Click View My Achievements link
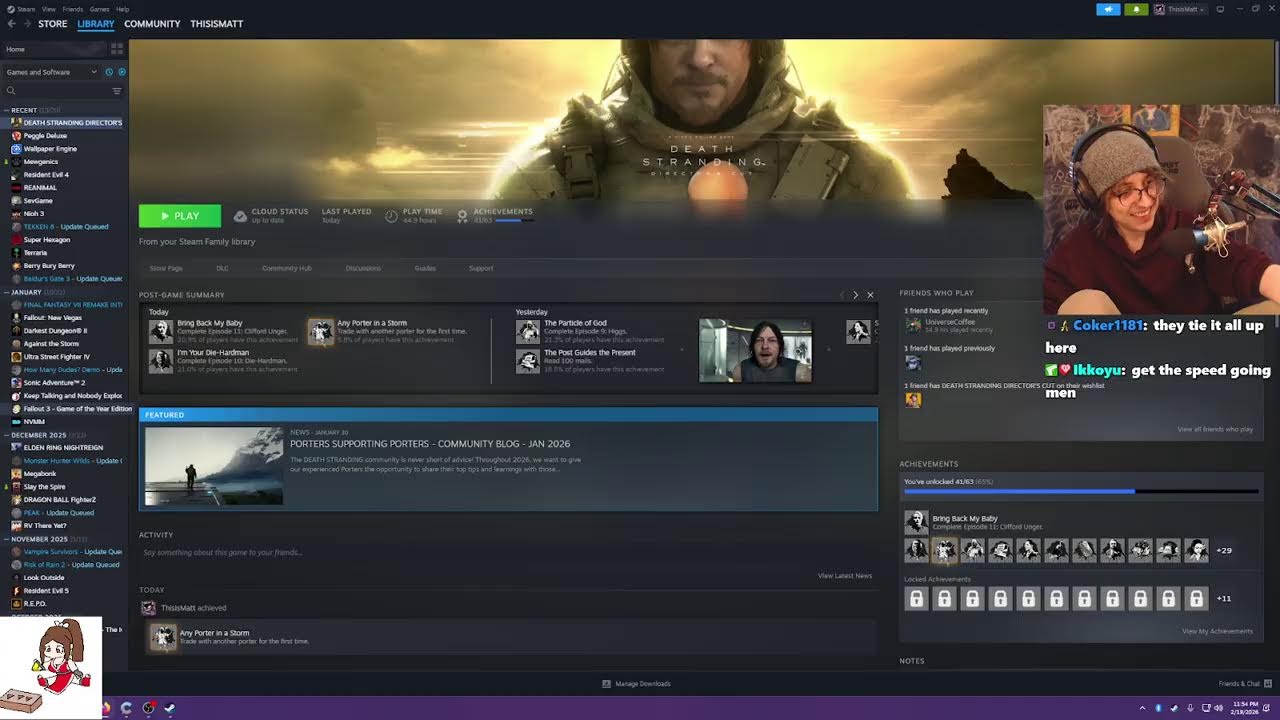This screenshot has width=1280, height=720. pos(1217,631)
